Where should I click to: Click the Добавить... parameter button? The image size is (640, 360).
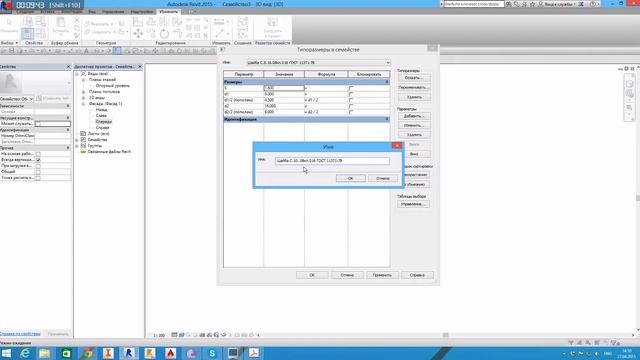(x=413, y=116)
